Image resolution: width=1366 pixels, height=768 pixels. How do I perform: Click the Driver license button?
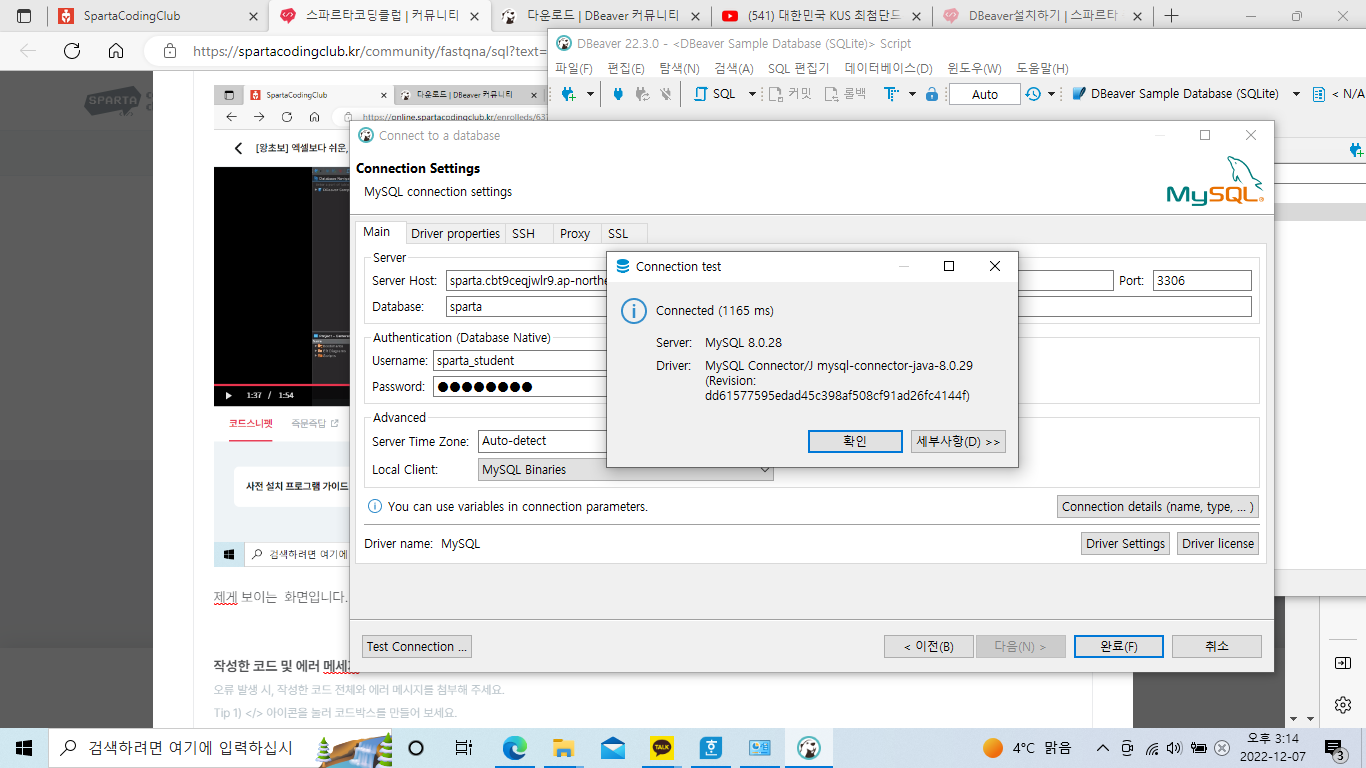[1218, 544]
